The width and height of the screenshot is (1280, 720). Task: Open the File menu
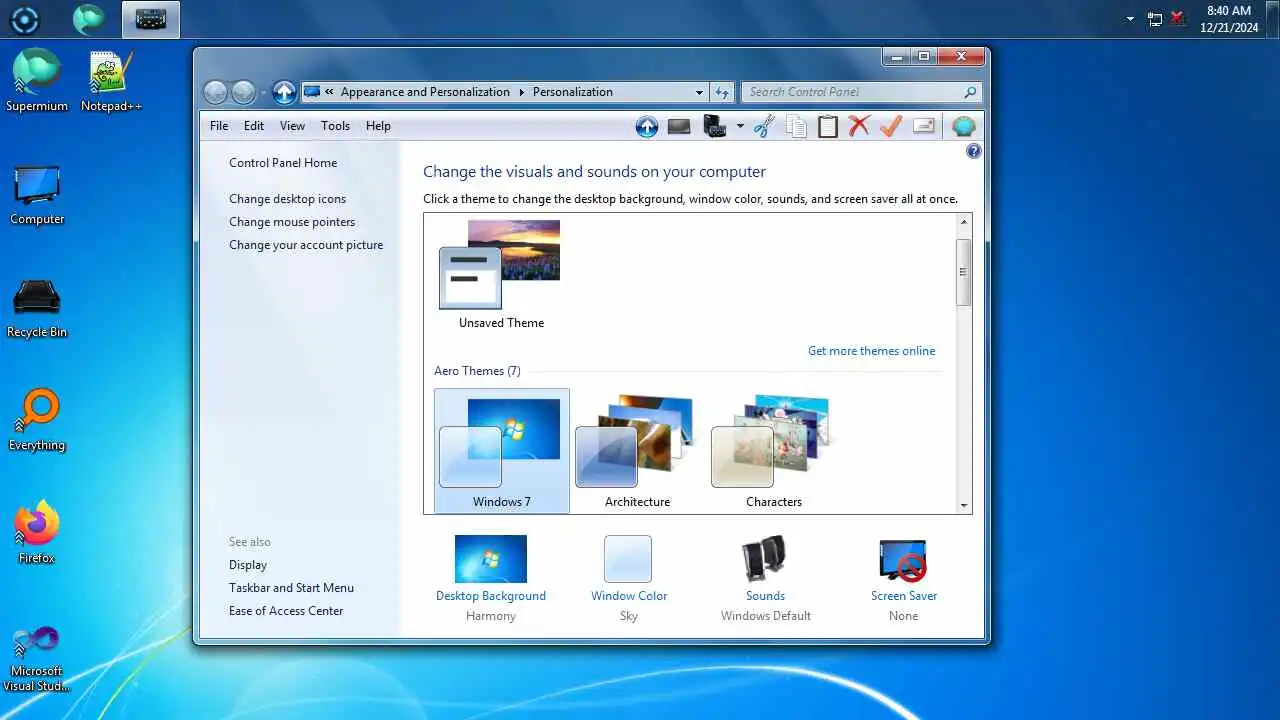click(219, 126)
